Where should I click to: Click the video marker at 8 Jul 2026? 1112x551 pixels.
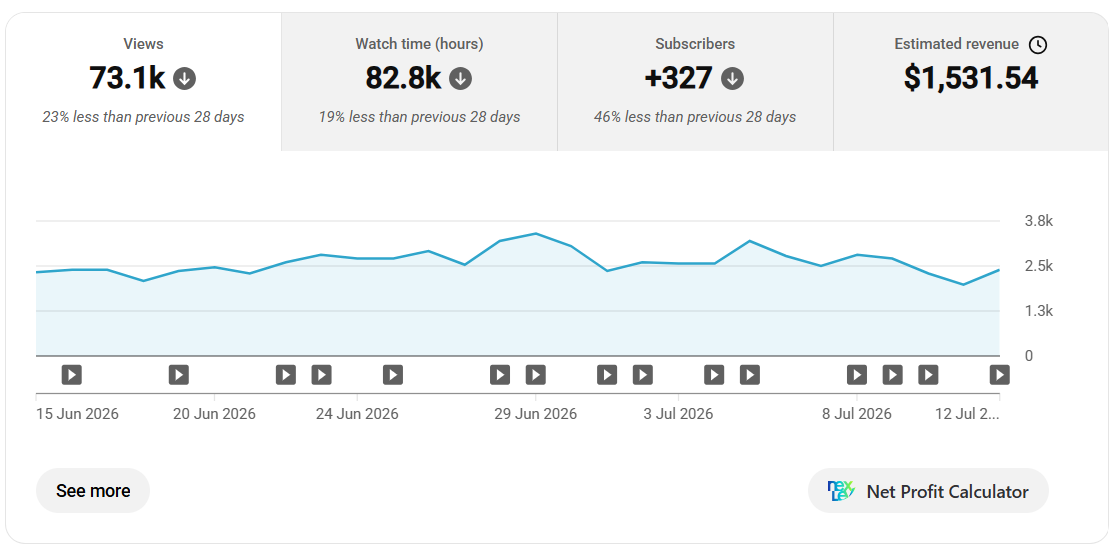tap(857, 374)
